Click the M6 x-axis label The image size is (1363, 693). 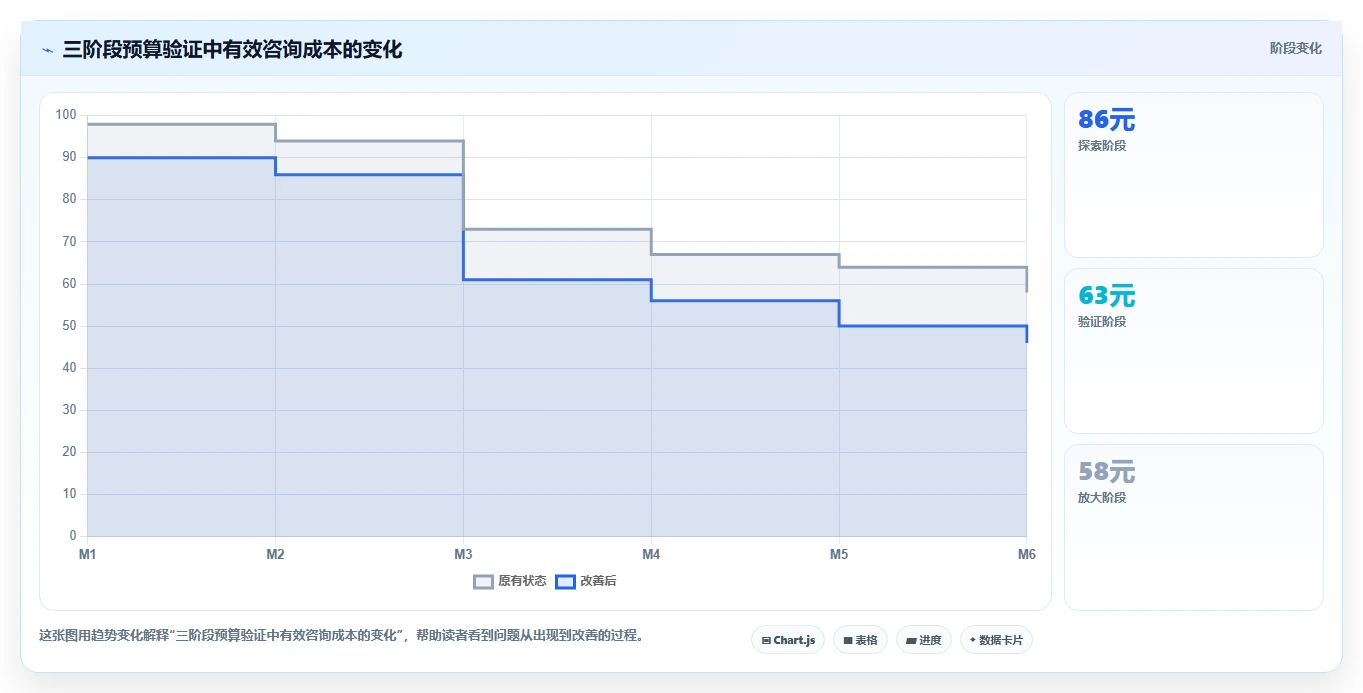tap(1026, 554)
